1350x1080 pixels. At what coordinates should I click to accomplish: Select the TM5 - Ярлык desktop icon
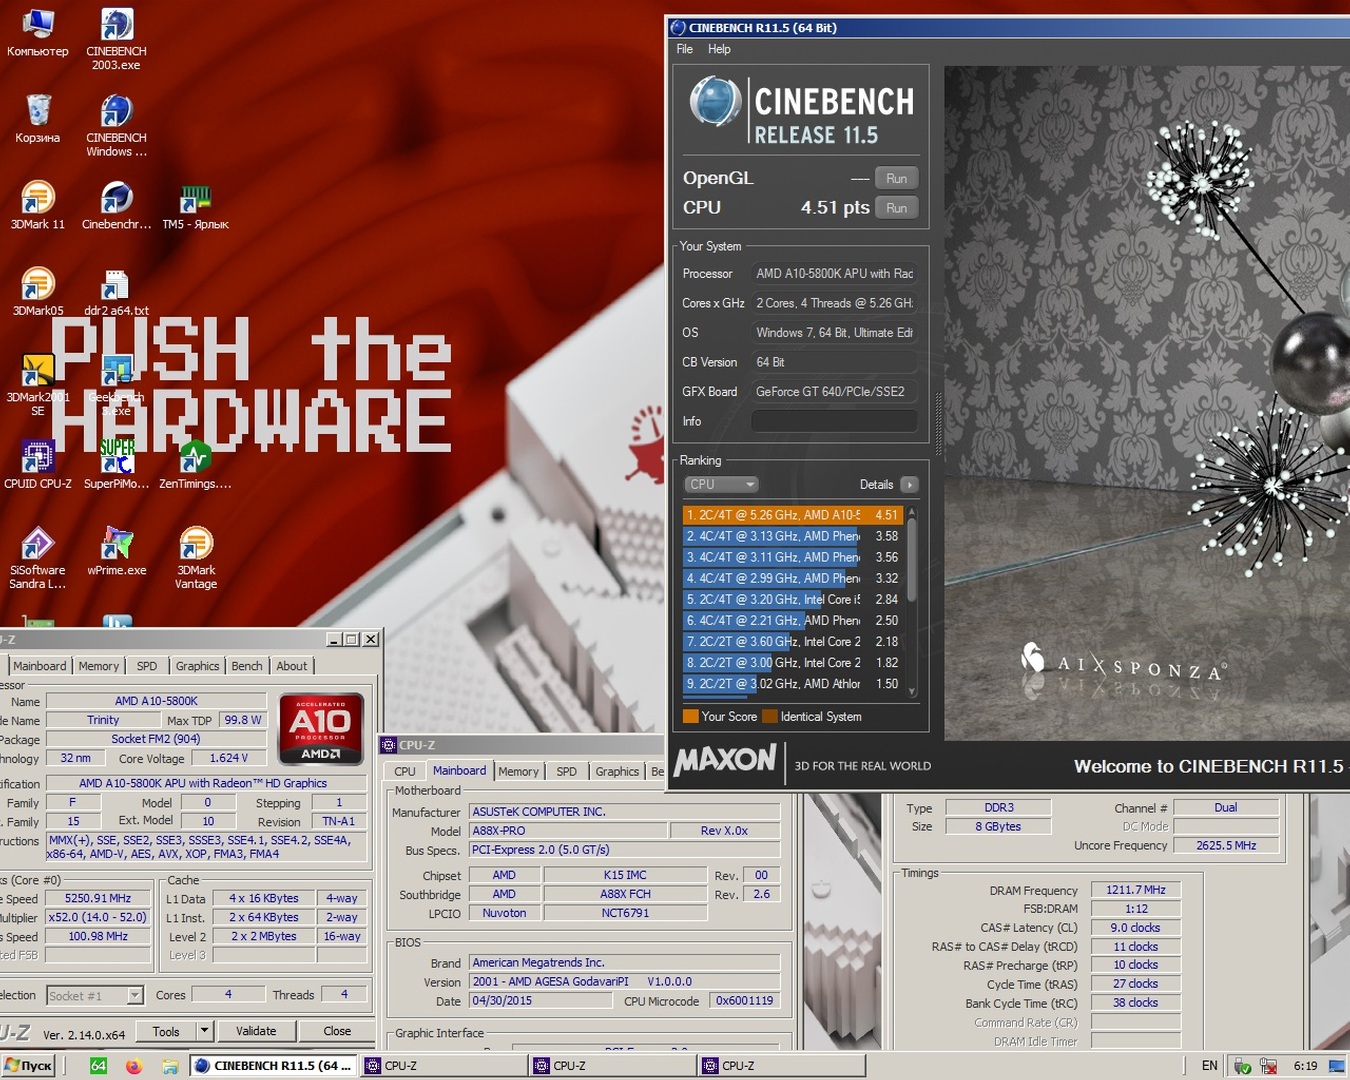[195, 205]
